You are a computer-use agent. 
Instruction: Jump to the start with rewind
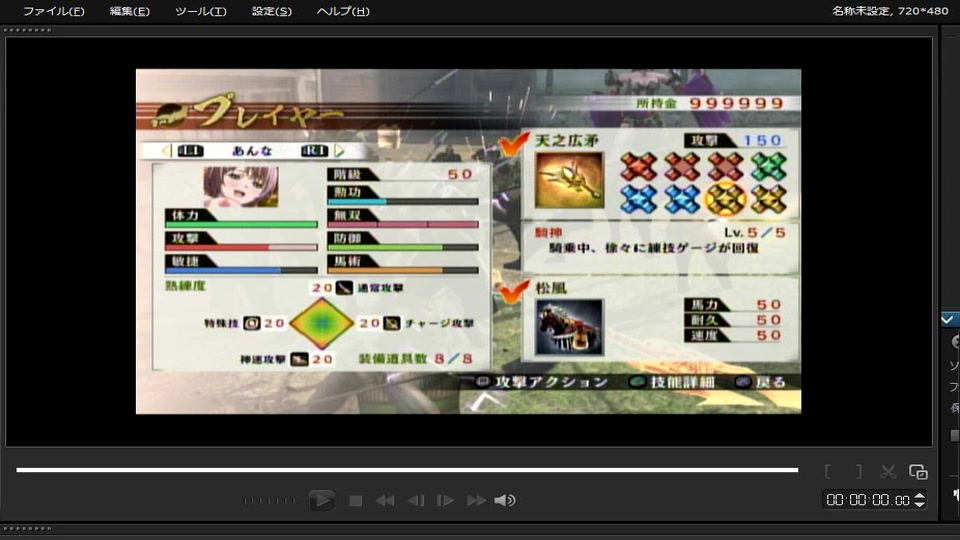[384, 501]
